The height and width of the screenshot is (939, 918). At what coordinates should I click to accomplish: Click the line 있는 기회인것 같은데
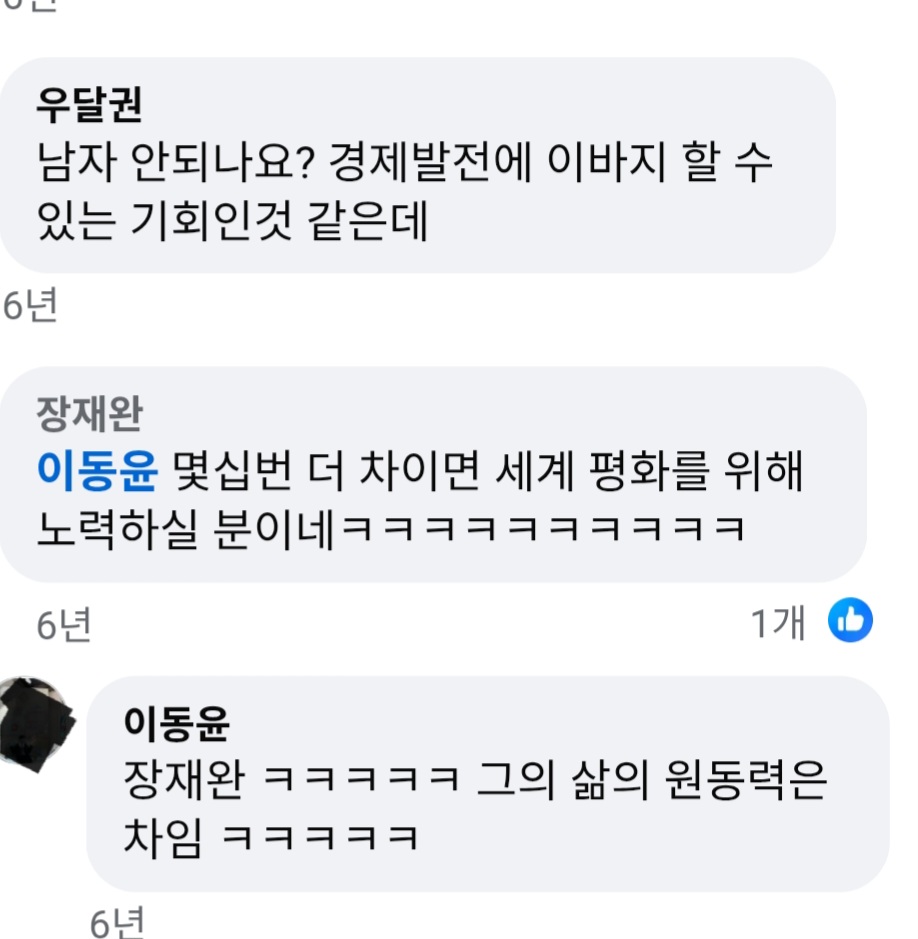click(x=232, y=221)
